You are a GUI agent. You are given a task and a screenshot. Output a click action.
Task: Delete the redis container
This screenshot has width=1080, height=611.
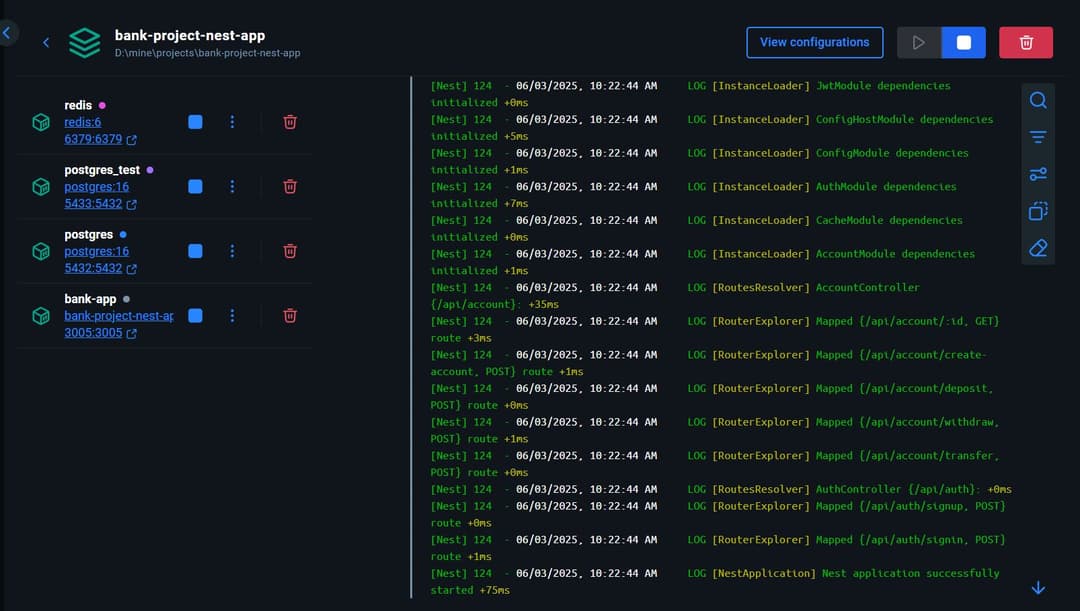[290, 122]
